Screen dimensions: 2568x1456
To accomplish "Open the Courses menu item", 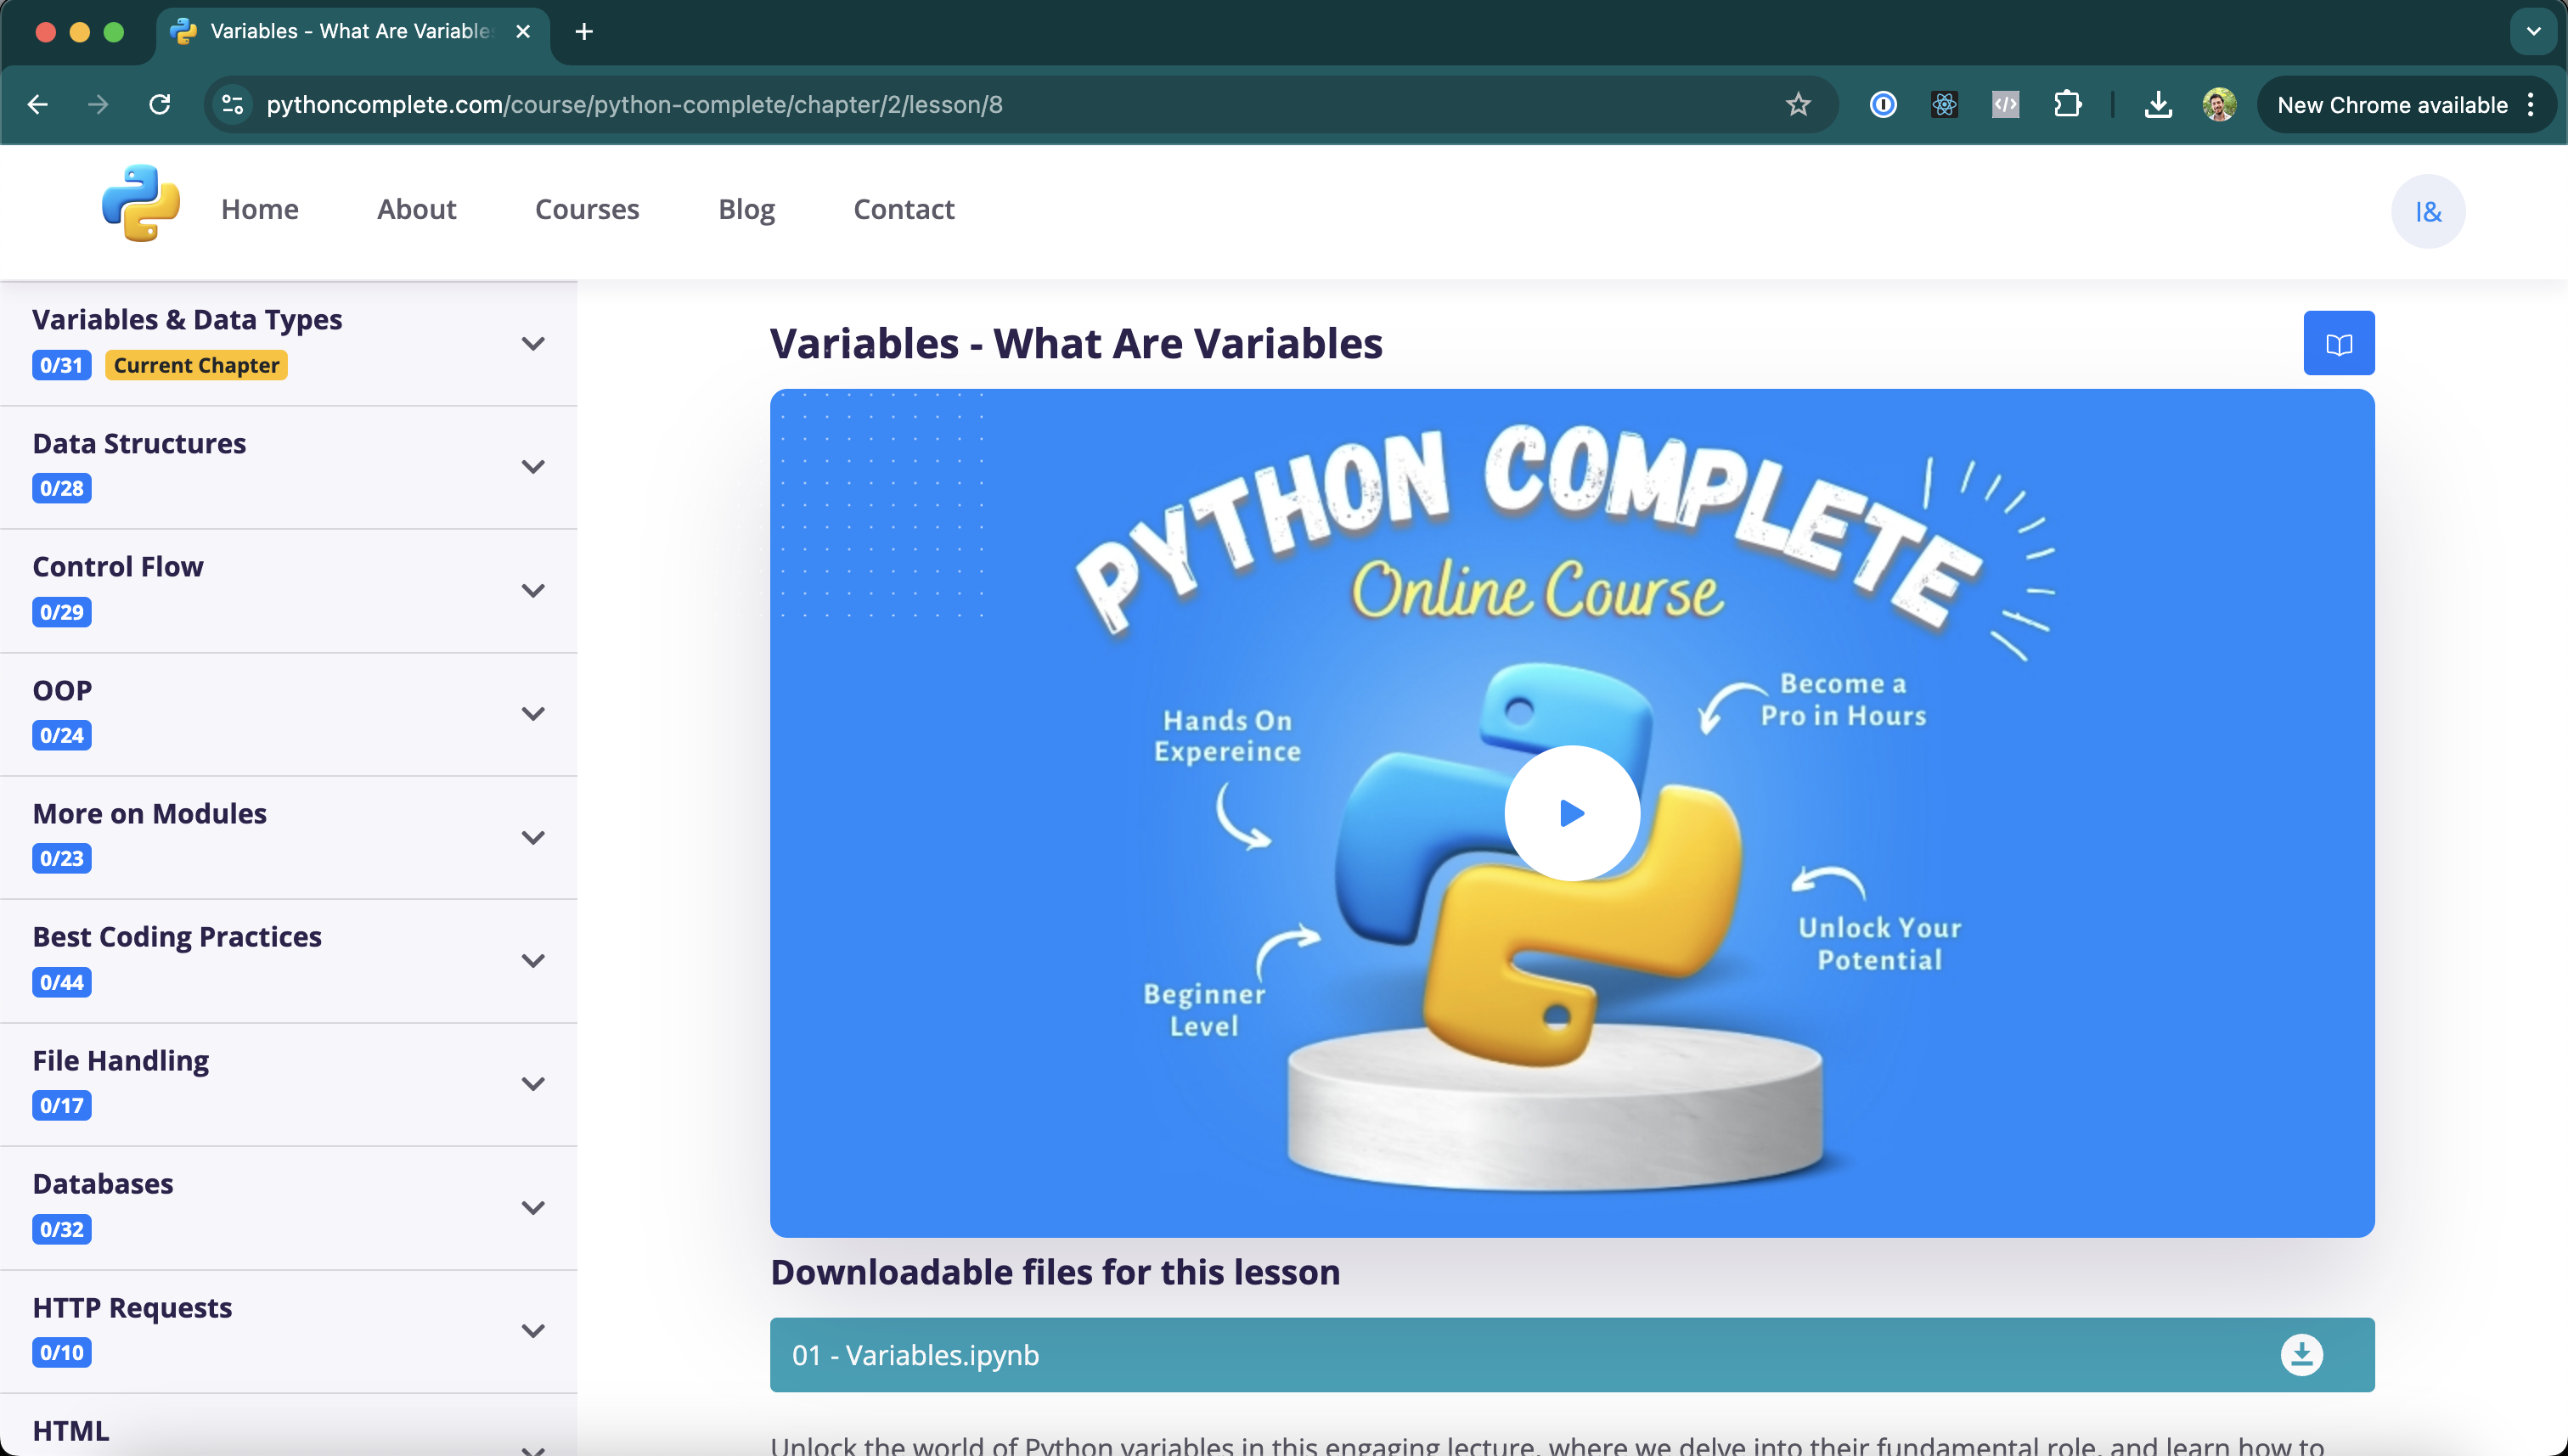I will pyautogui.click(x=587, y=209).
